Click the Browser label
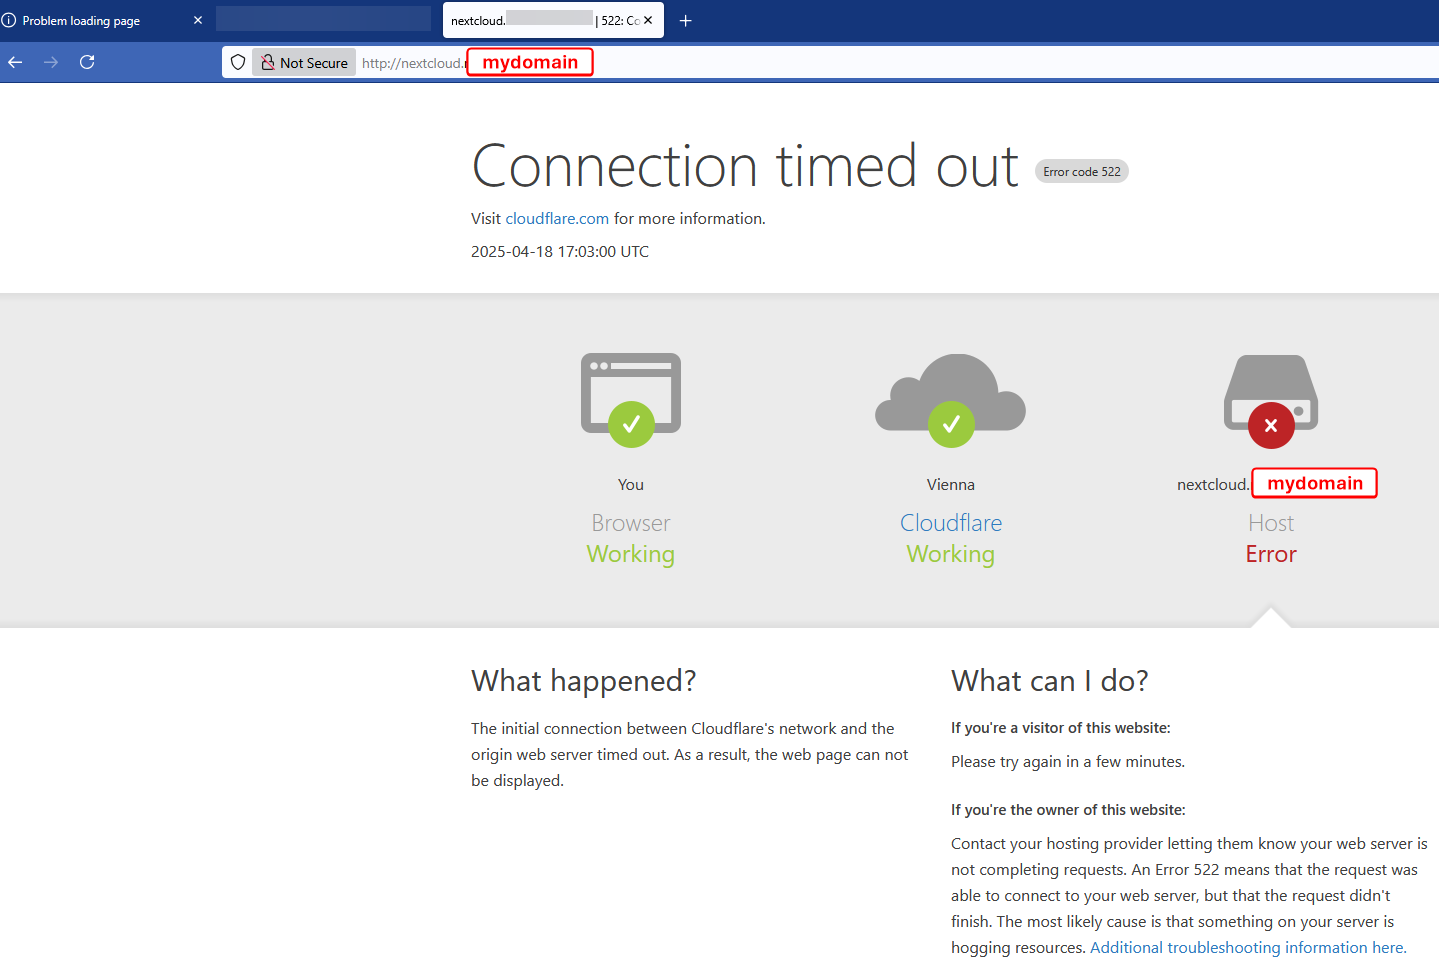Viewport: 1439px width, 963px height. click(631, 523)
